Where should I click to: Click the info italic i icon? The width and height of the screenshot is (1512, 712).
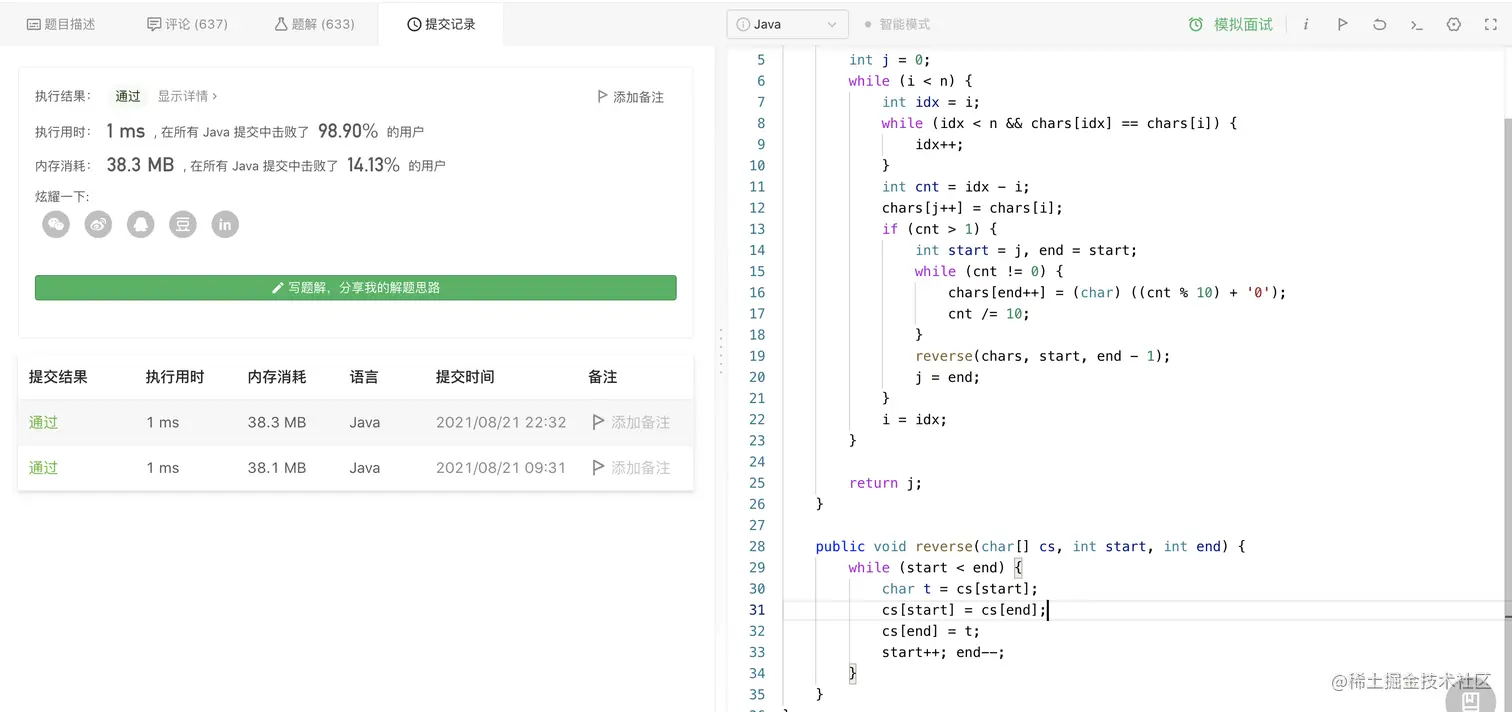[x=1305, y=24]
